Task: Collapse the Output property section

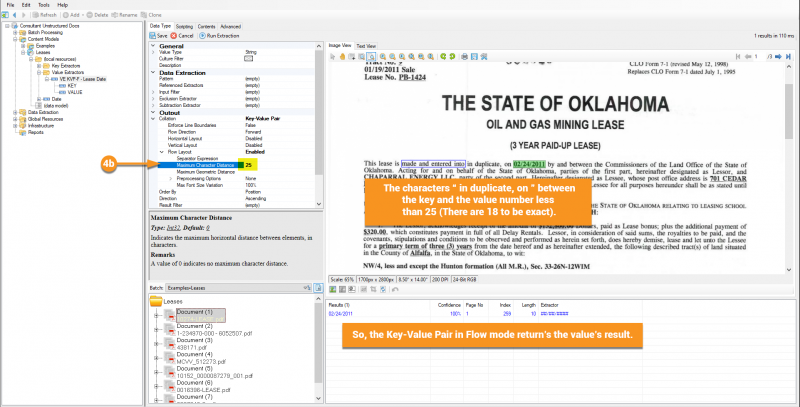Action: (x=153, y=113)
